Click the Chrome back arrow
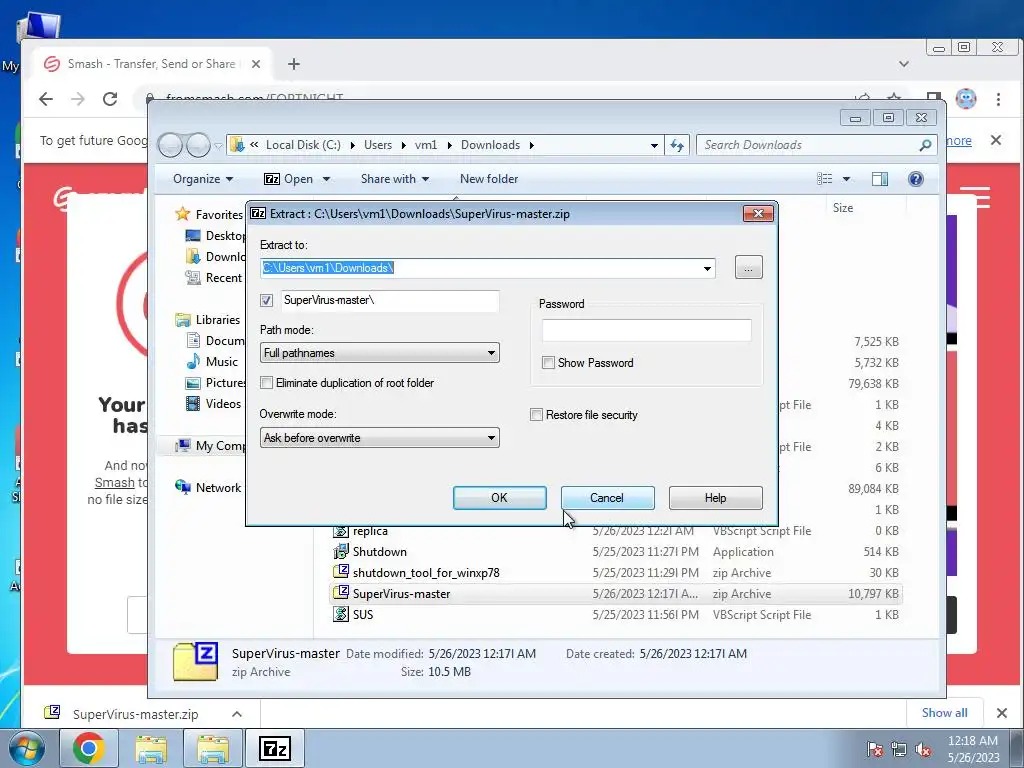 (x=45, y=99)
